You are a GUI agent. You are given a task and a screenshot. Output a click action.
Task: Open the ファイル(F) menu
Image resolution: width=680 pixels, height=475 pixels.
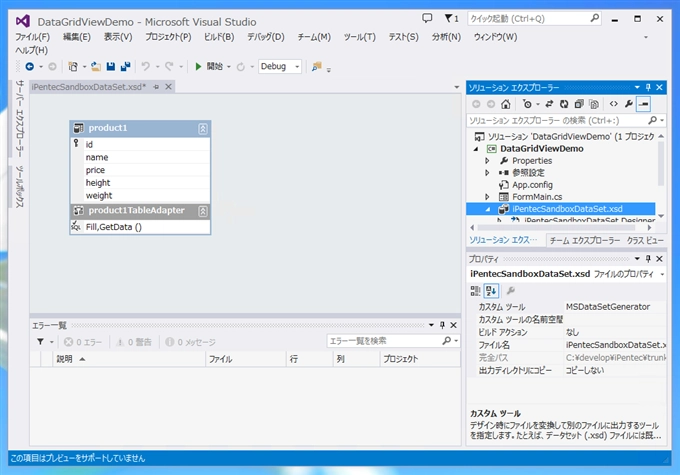point(33,37)
